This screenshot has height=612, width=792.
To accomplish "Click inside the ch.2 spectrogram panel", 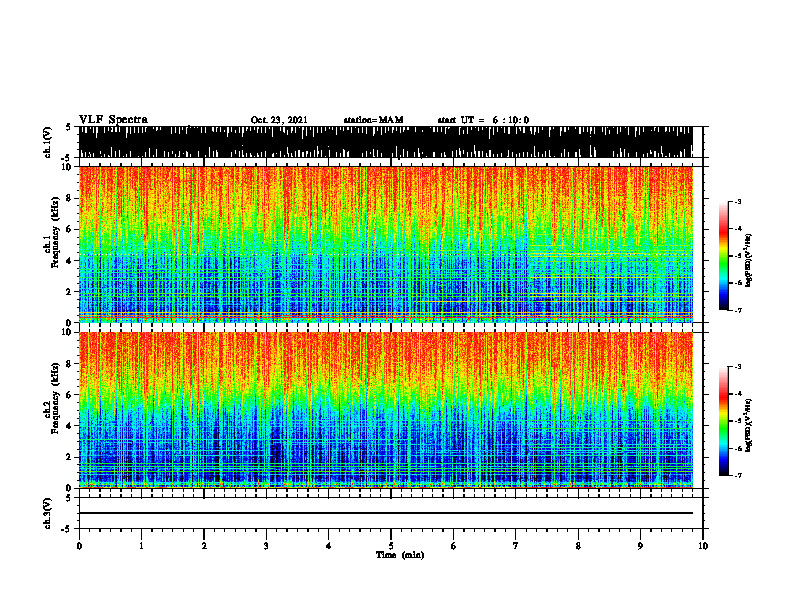I will point(385,410).
